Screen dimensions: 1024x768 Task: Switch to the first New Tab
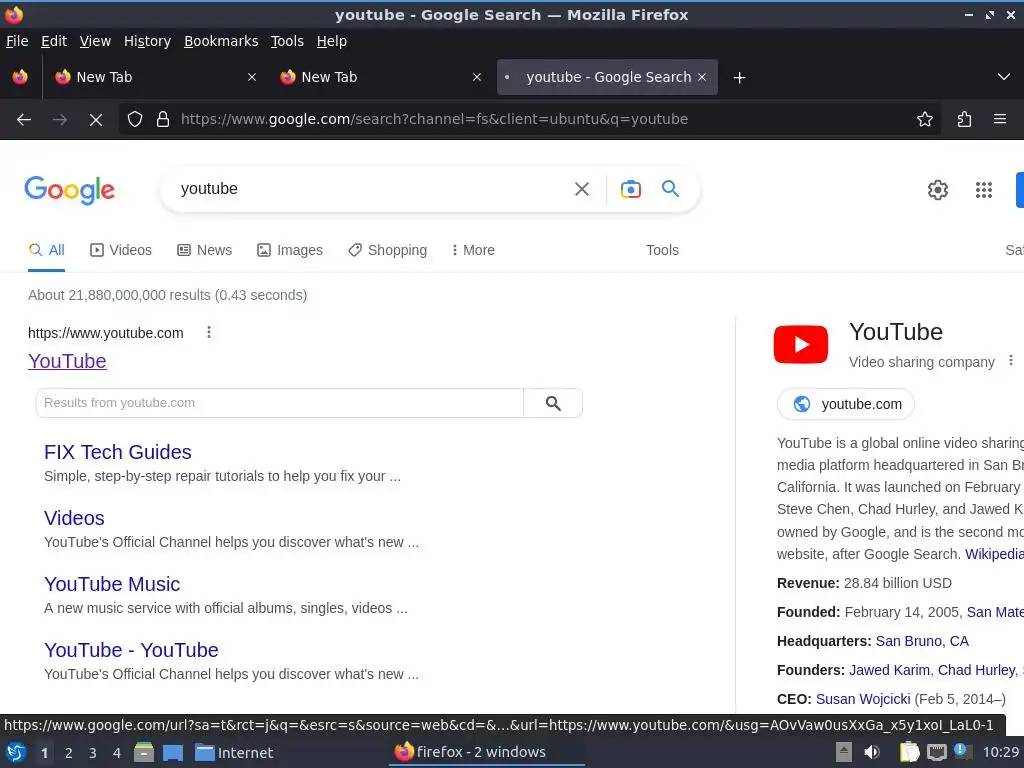pos(155,77)
